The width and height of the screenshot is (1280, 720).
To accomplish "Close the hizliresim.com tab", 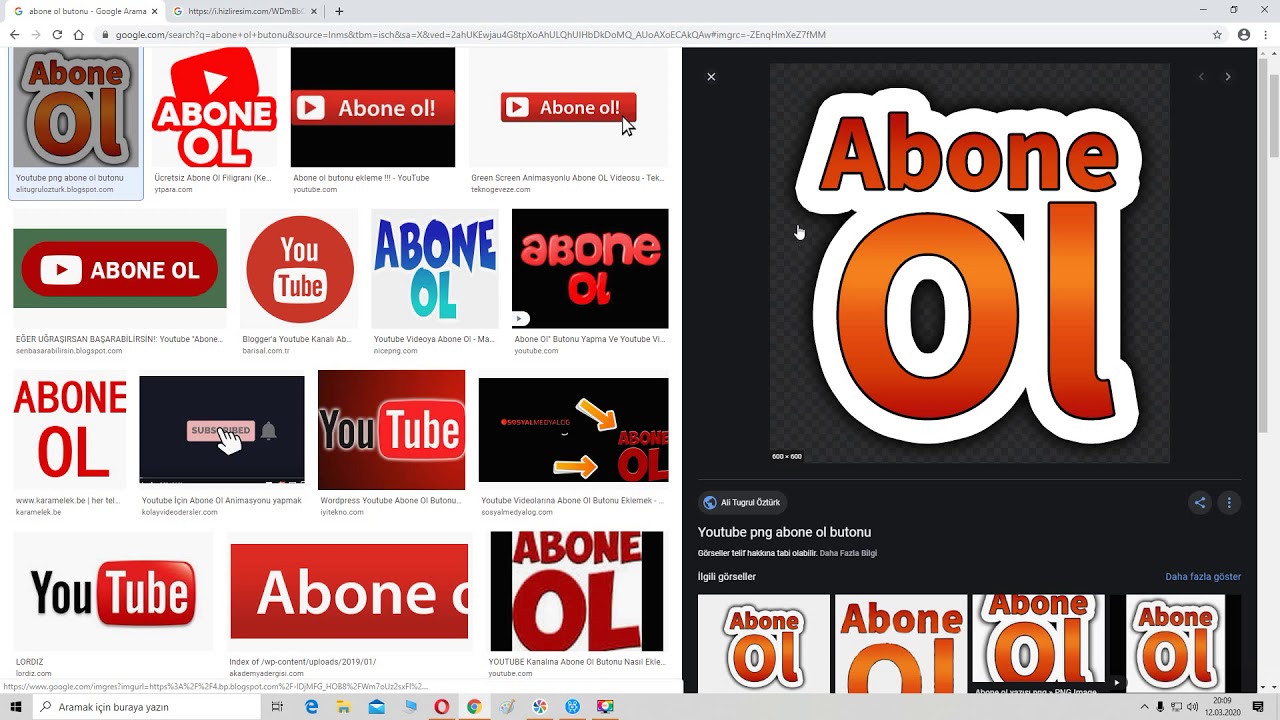I will [x=314, y=11].
